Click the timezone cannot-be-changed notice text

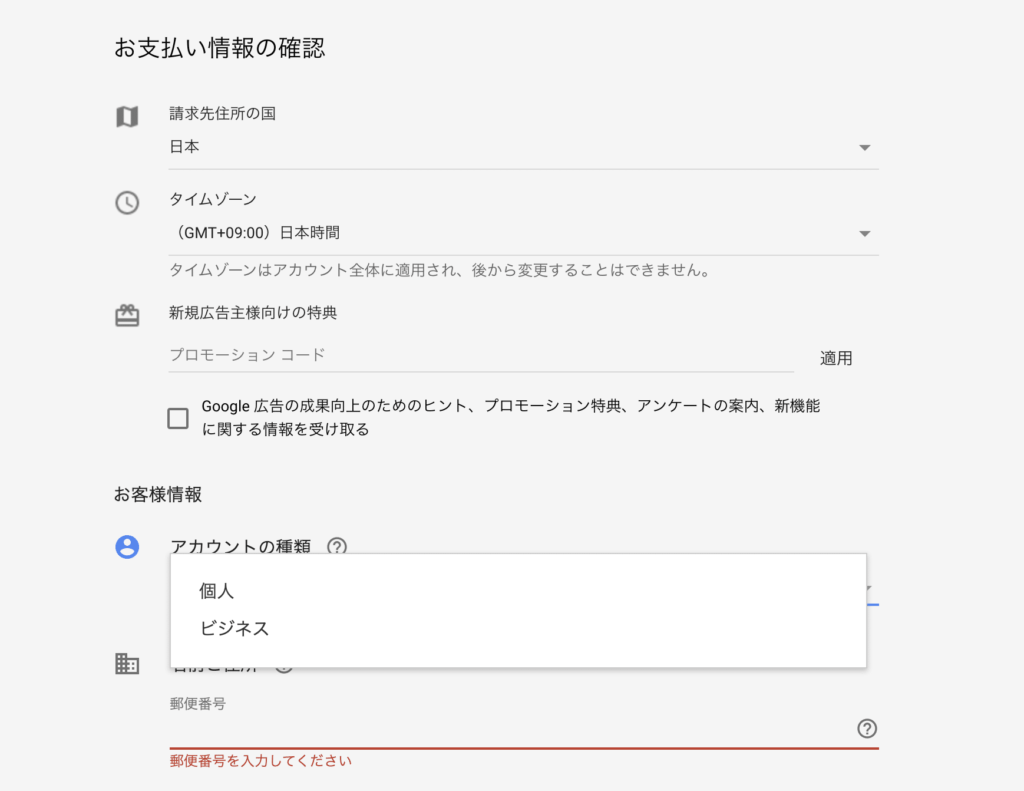(439, 270)
